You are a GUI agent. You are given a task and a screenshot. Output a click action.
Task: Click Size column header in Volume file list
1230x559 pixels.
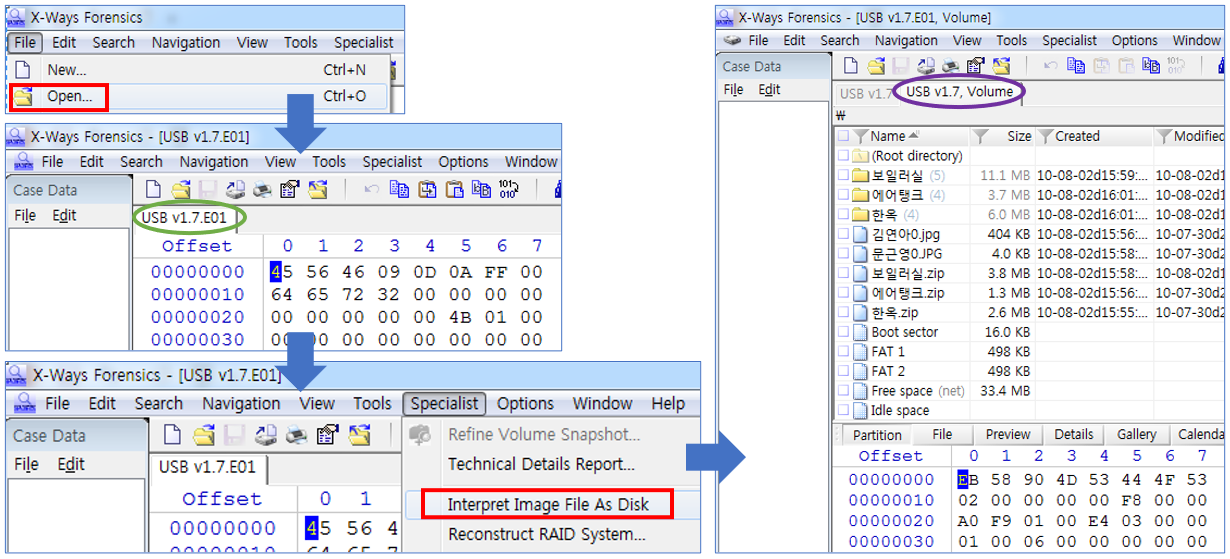pos(1003,136)
